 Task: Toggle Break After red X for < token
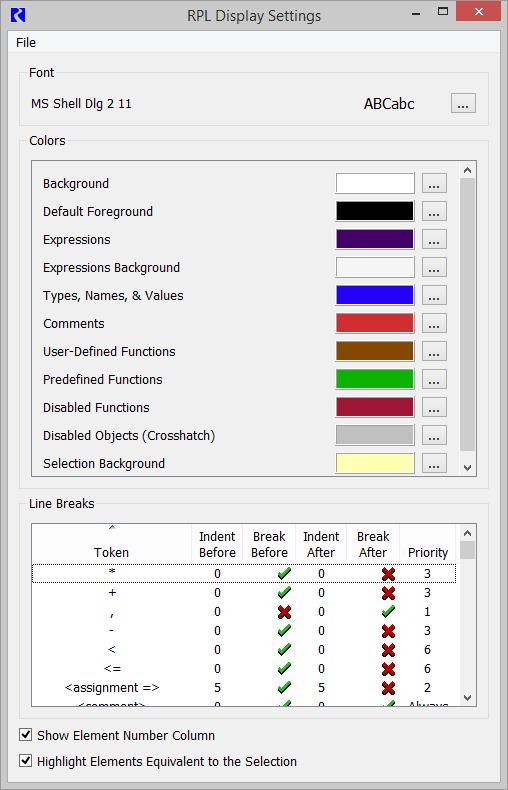388,649
